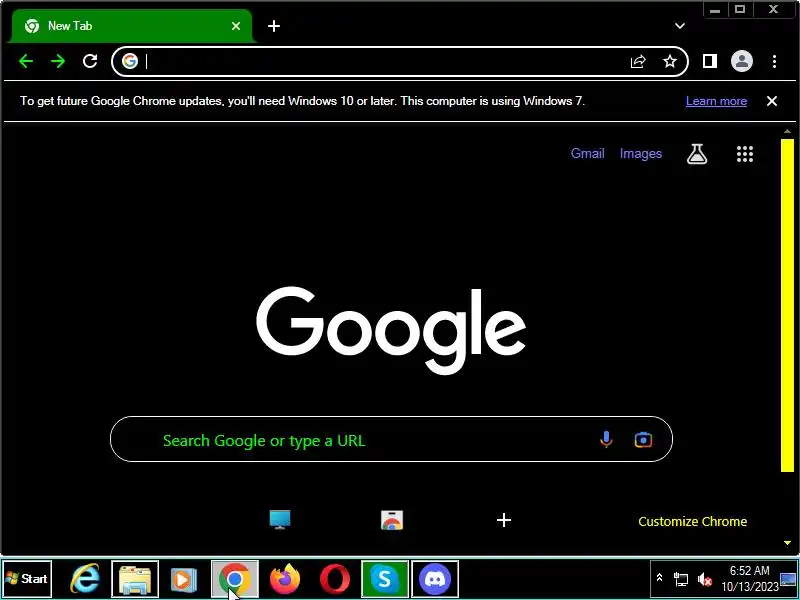Click the scrollbar down arrow

click(x=787, y=543)
